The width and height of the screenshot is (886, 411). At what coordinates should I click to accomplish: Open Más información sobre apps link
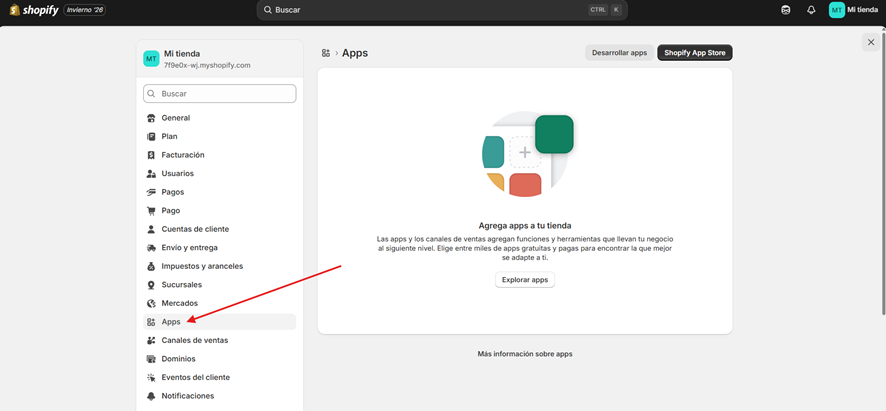(525, 354)
